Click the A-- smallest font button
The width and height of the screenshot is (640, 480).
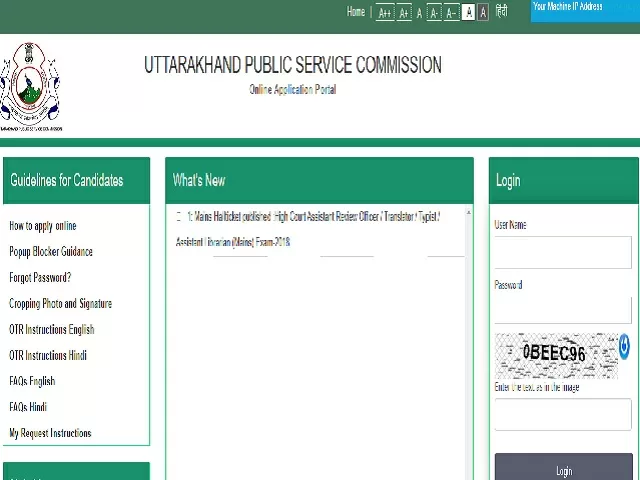[x=451, y=13]
